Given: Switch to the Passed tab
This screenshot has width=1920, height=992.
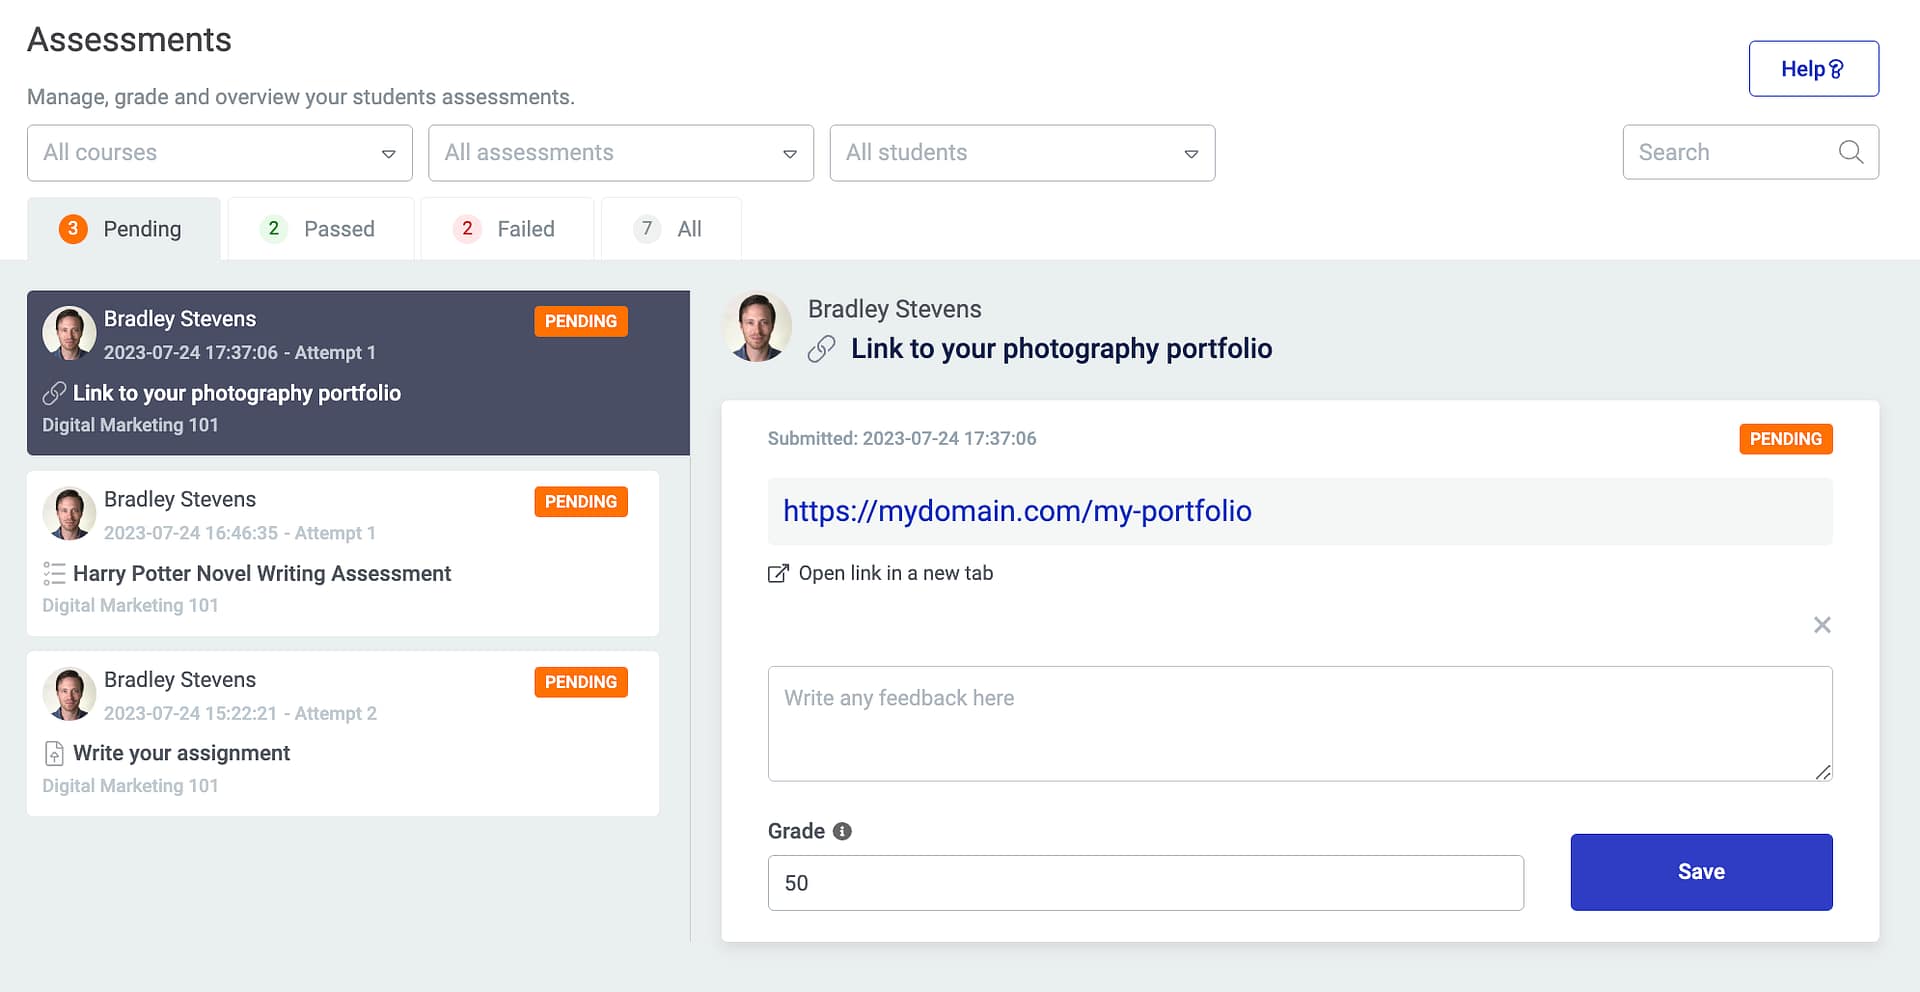Looking at the screenshot, I should (320, 229).
